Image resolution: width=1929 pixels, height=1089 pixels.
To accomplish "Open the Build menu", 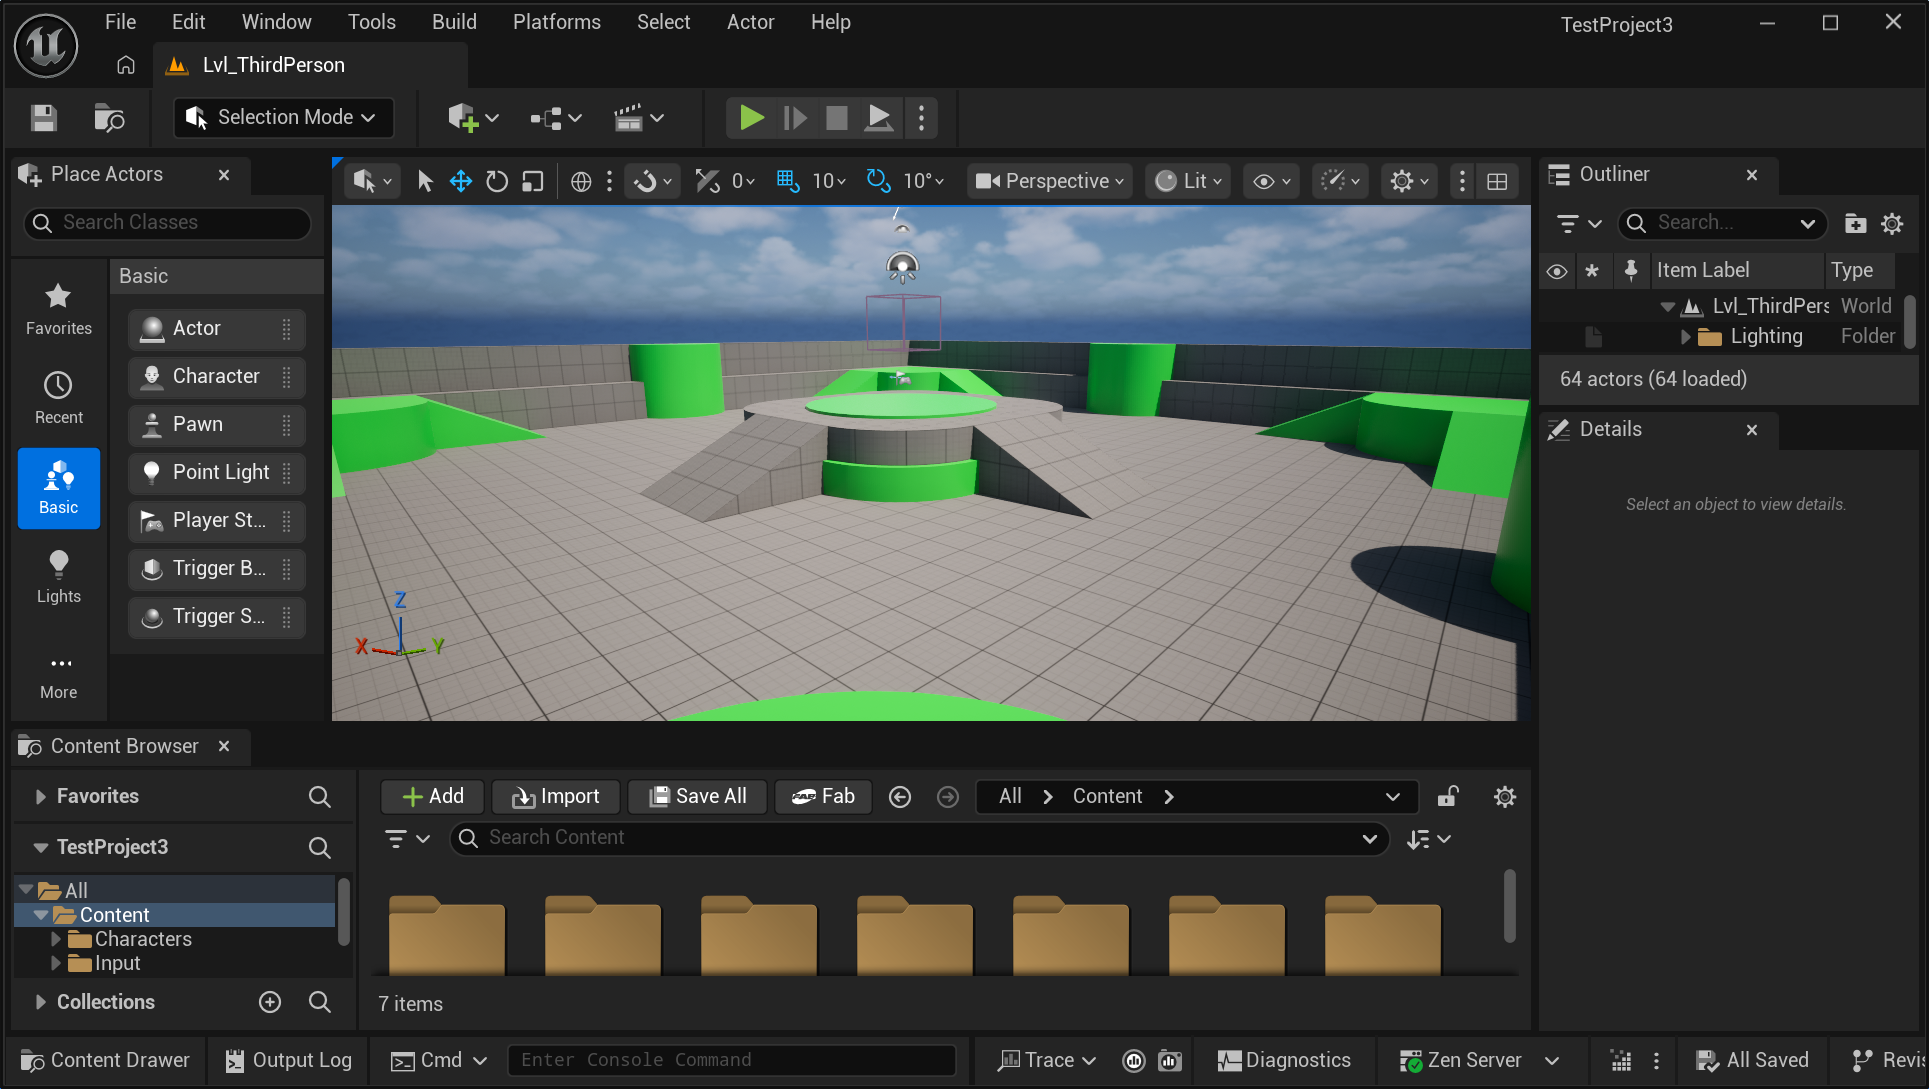I will click(454, 22).
